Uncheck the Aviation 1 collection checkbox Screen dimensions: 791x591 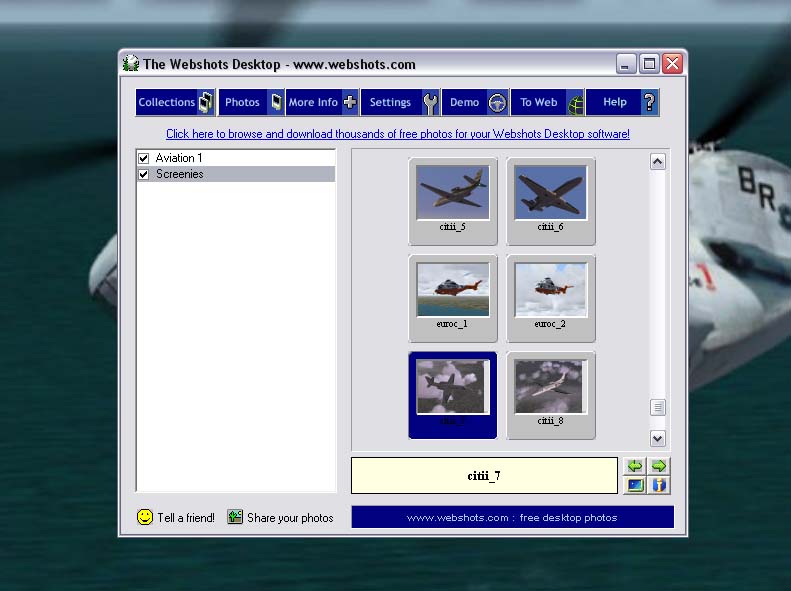click(x=144, y=158)
